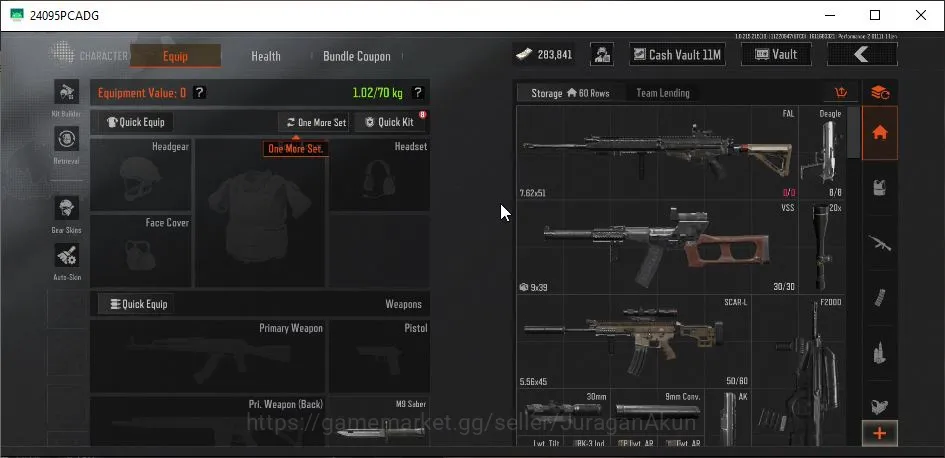945x458 pixels.
Task: Show help for Equipment Value
Action: click(x=199, y=93)
